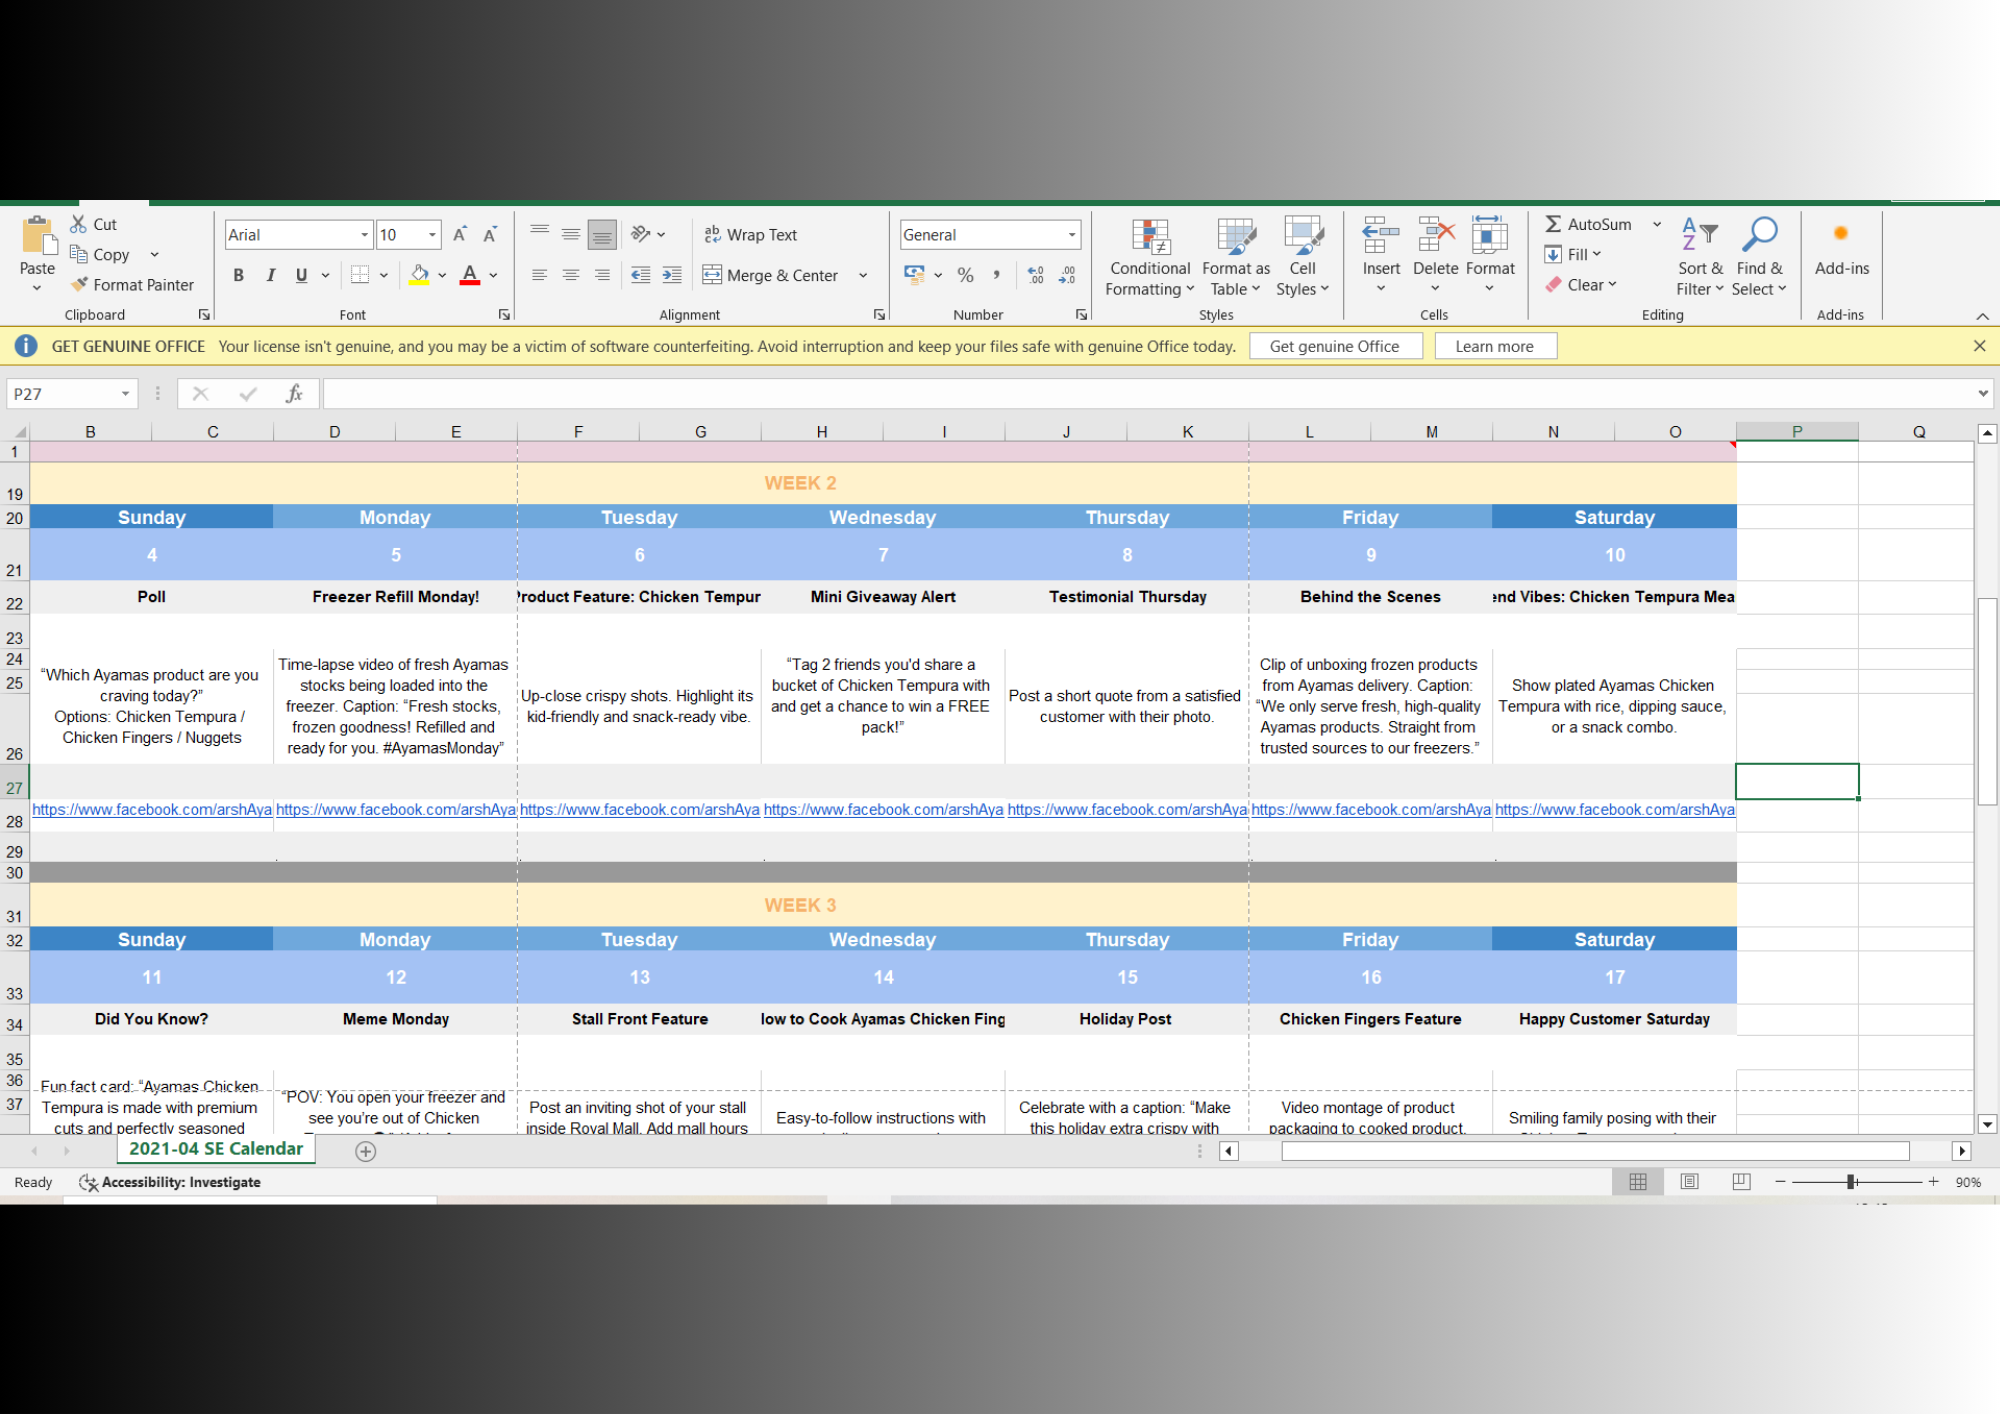
Task: Toggle Merge & Center
Action: pyautogui.click(x=770, y=275)
